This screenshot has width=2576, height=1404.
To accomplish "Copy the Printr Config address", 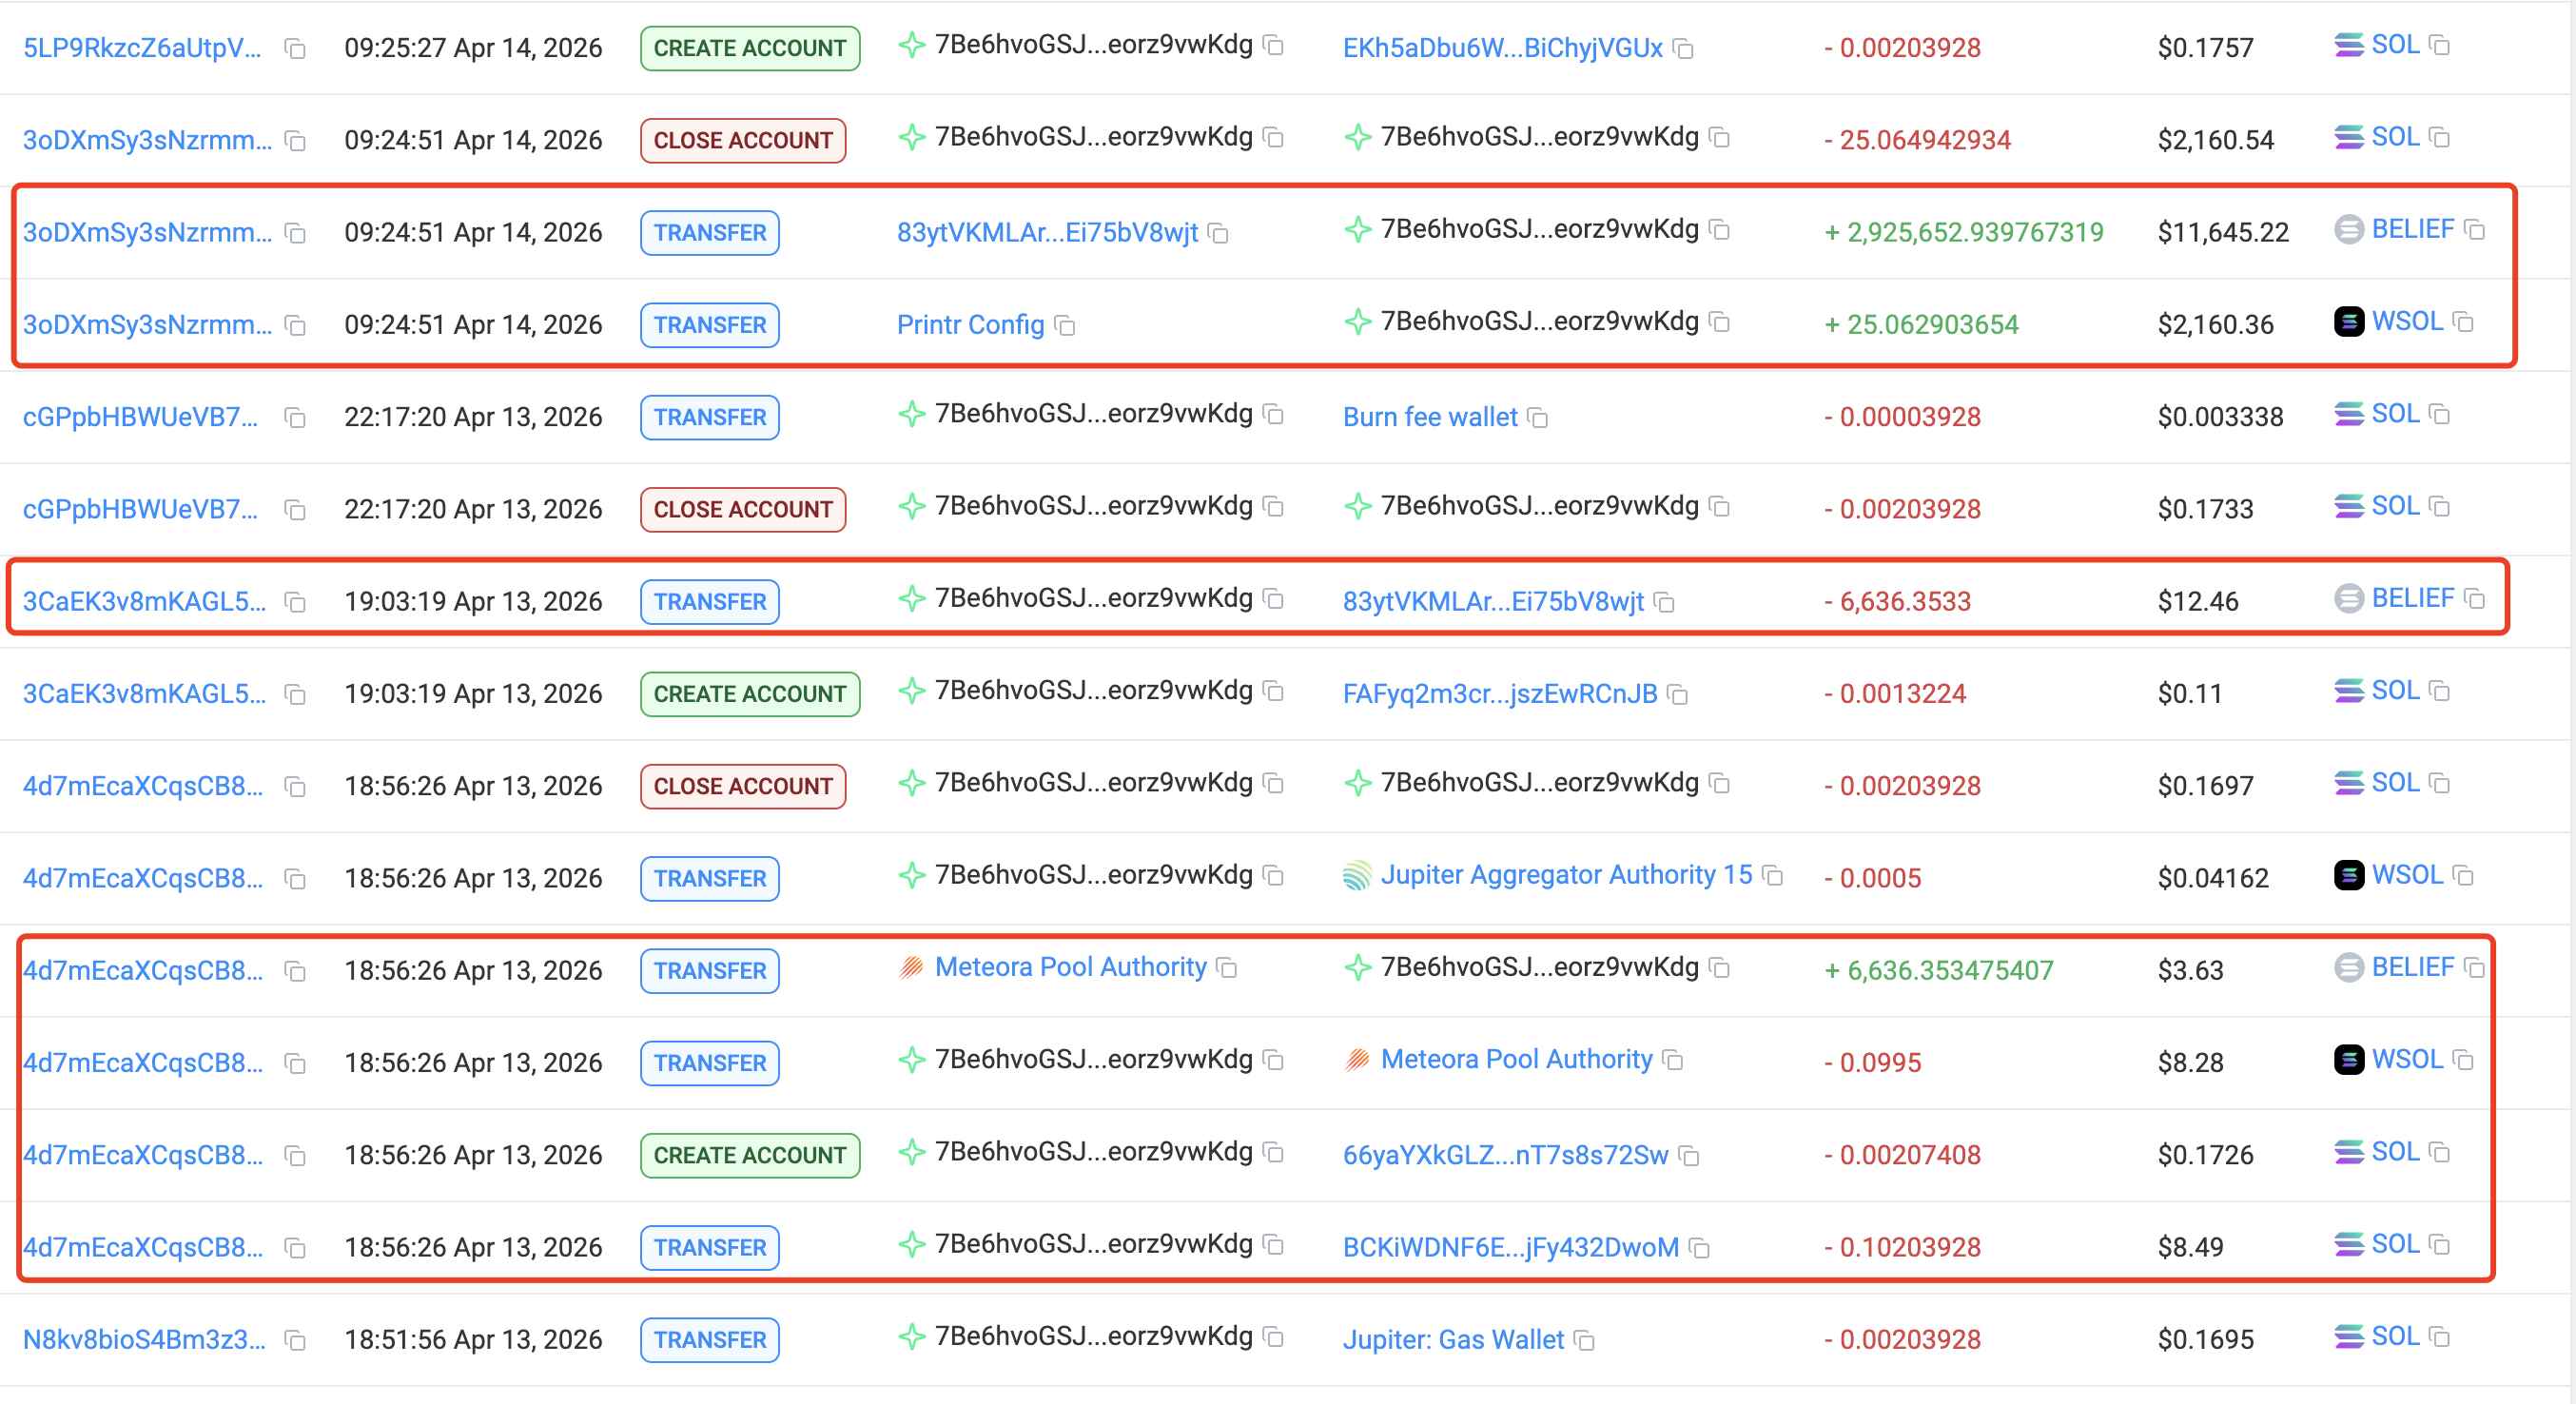I will pos(1066,326).
